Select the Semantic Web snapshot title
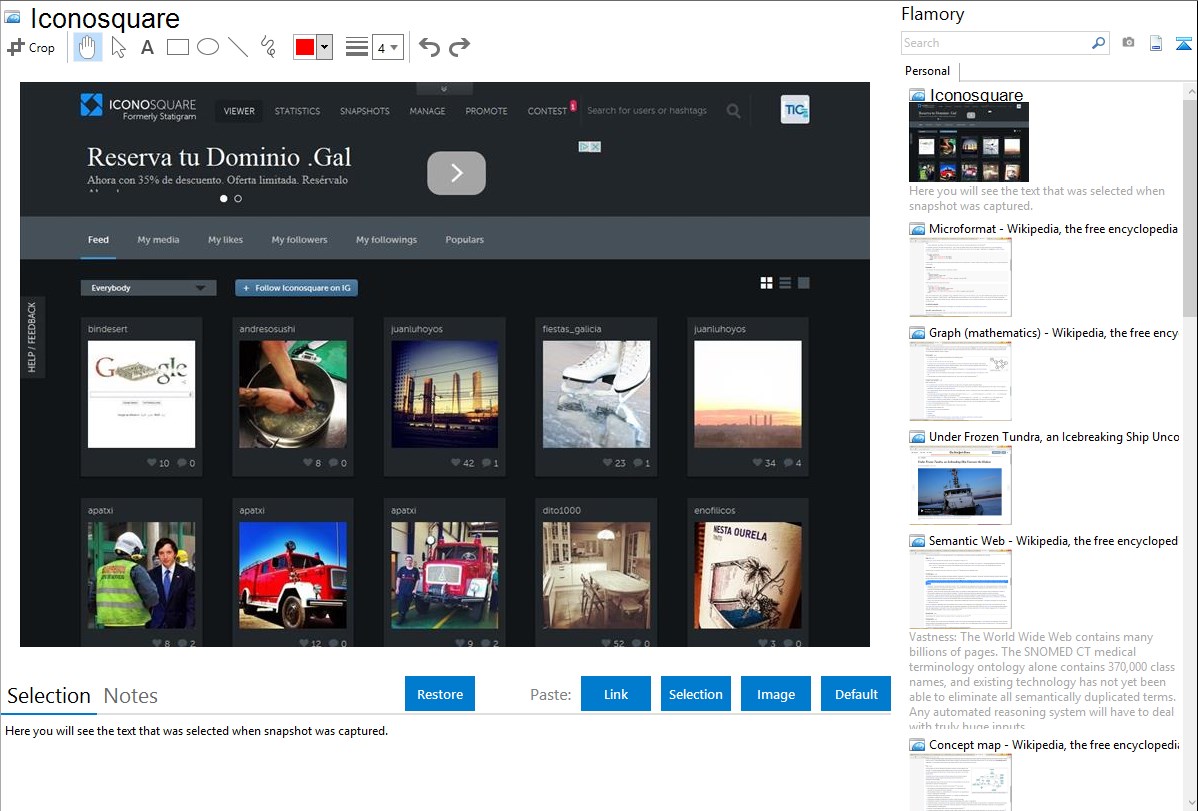1198x811 pixels. 1053,541
